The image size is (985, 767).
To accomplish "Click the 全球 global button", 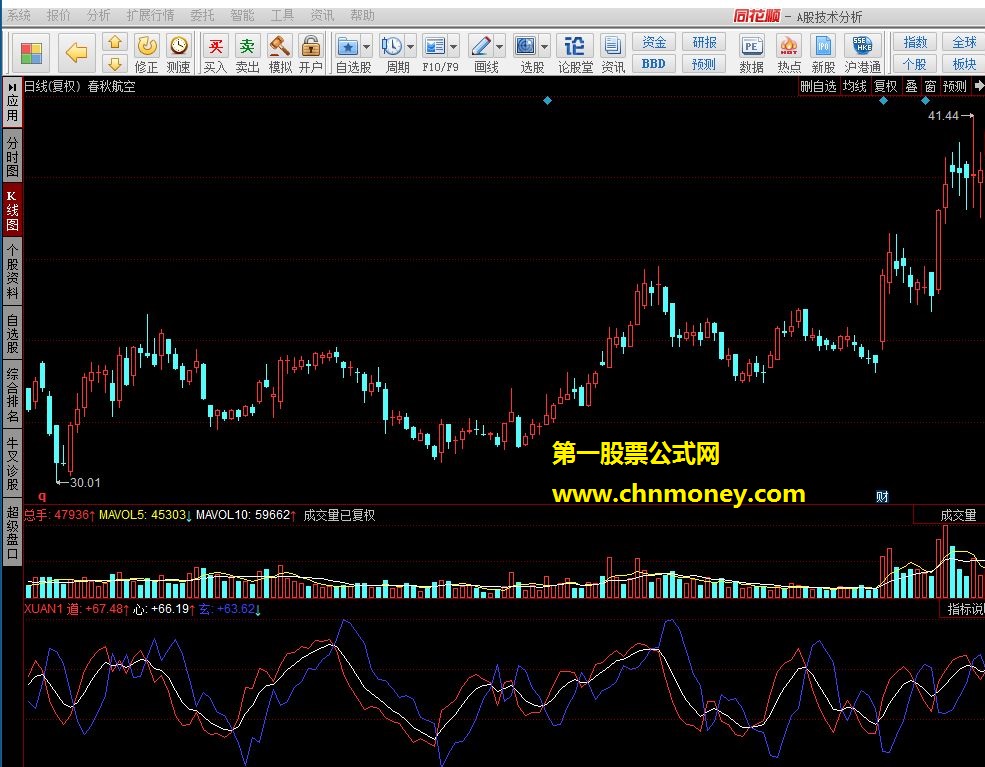I will coord(963,42).
